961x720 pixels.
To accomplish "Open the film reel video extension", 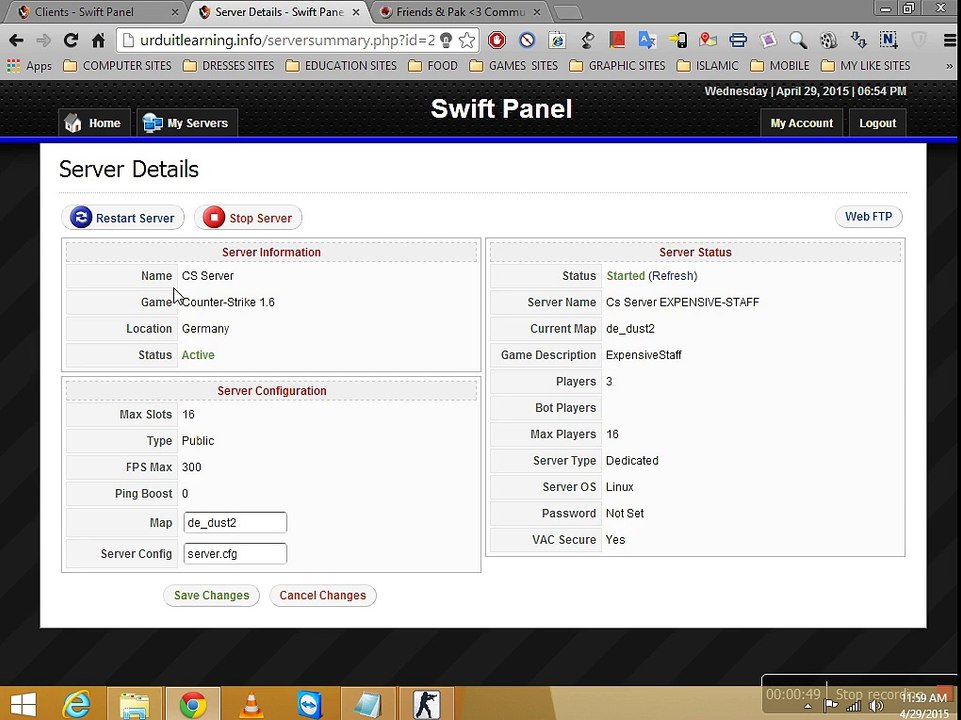I will point(828,40).
